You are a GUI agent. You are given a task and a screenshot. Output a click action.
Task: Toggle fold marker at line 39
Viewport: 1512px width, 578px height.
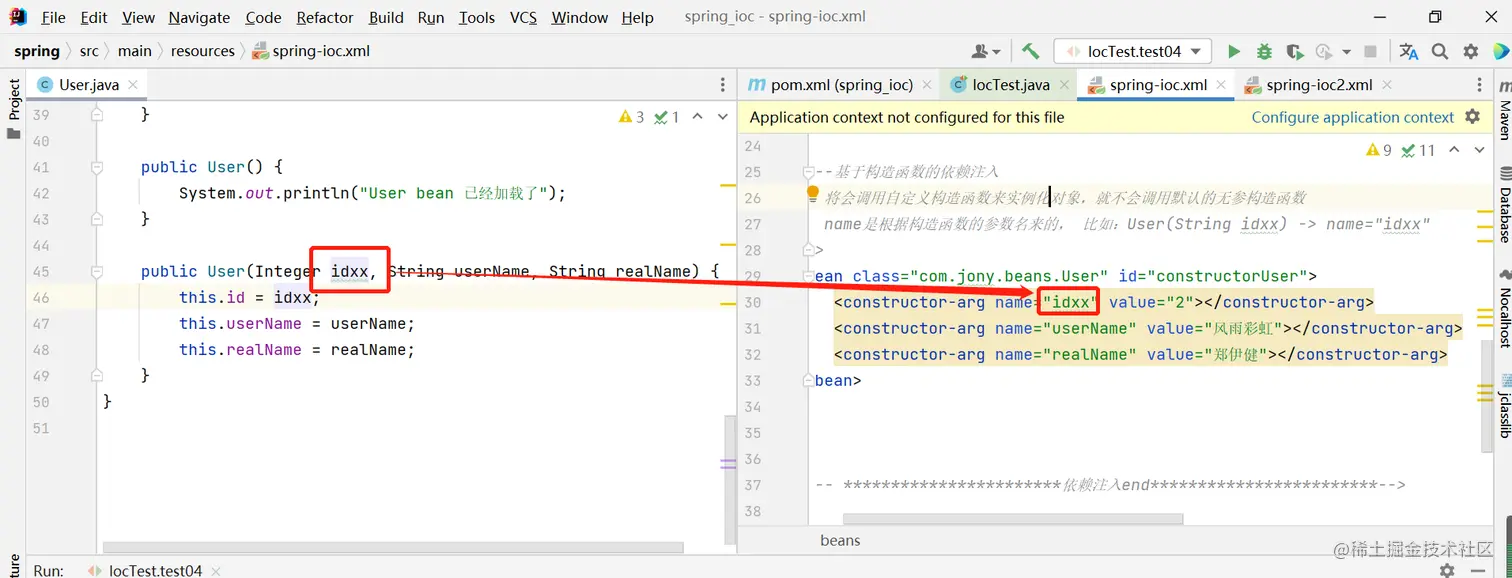[x=97, y=115]
